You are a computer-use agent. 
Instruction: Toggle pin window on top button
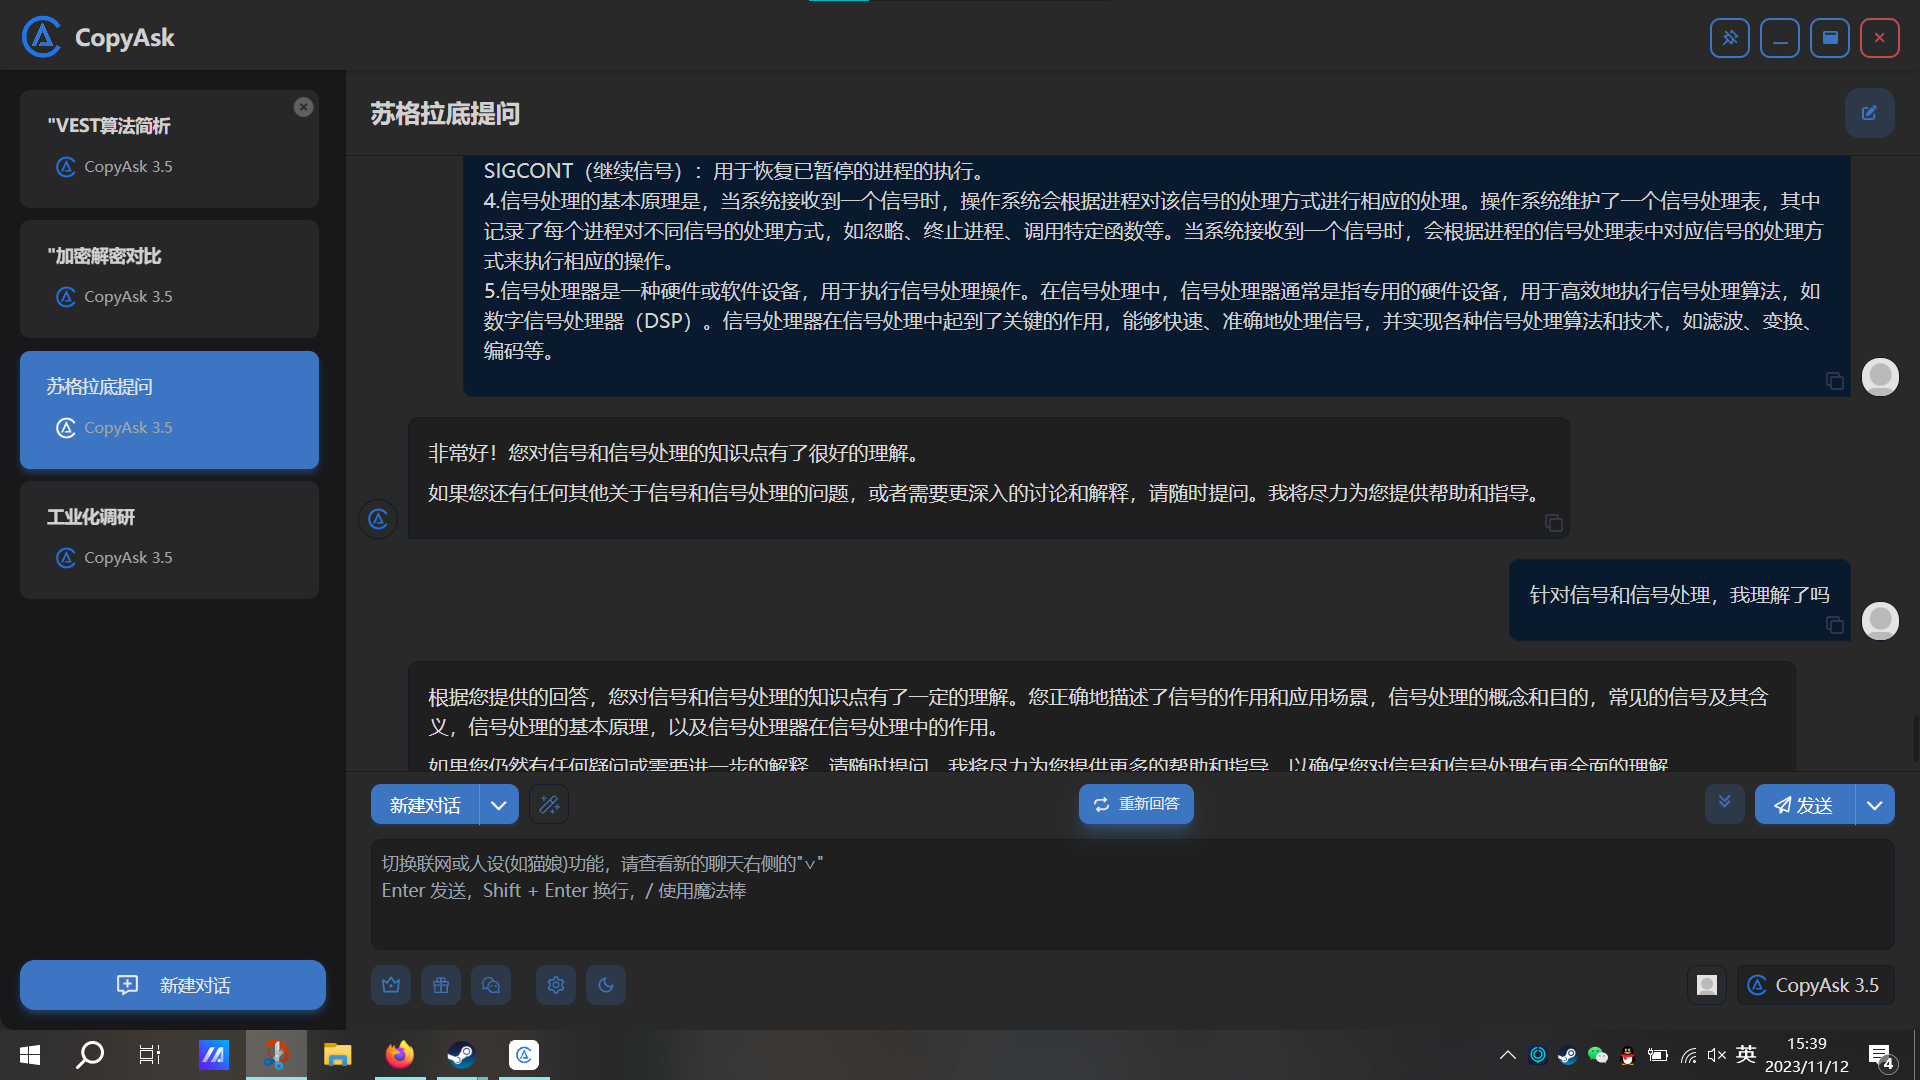tap(1729, 38)
